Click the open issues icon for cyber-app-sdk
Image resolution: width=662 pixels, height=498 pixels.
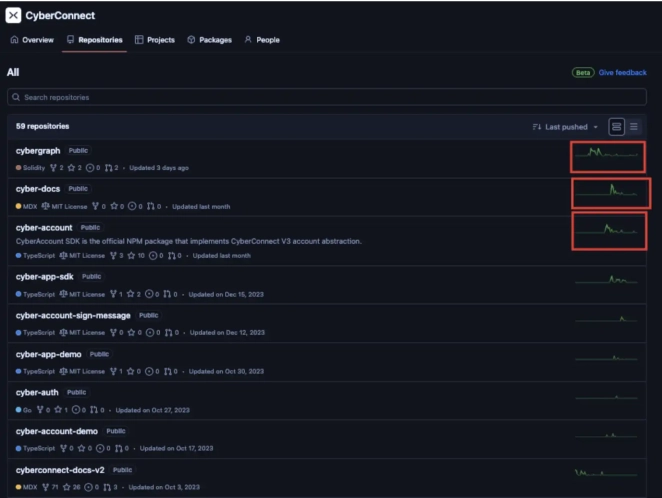tap(150, 294)
